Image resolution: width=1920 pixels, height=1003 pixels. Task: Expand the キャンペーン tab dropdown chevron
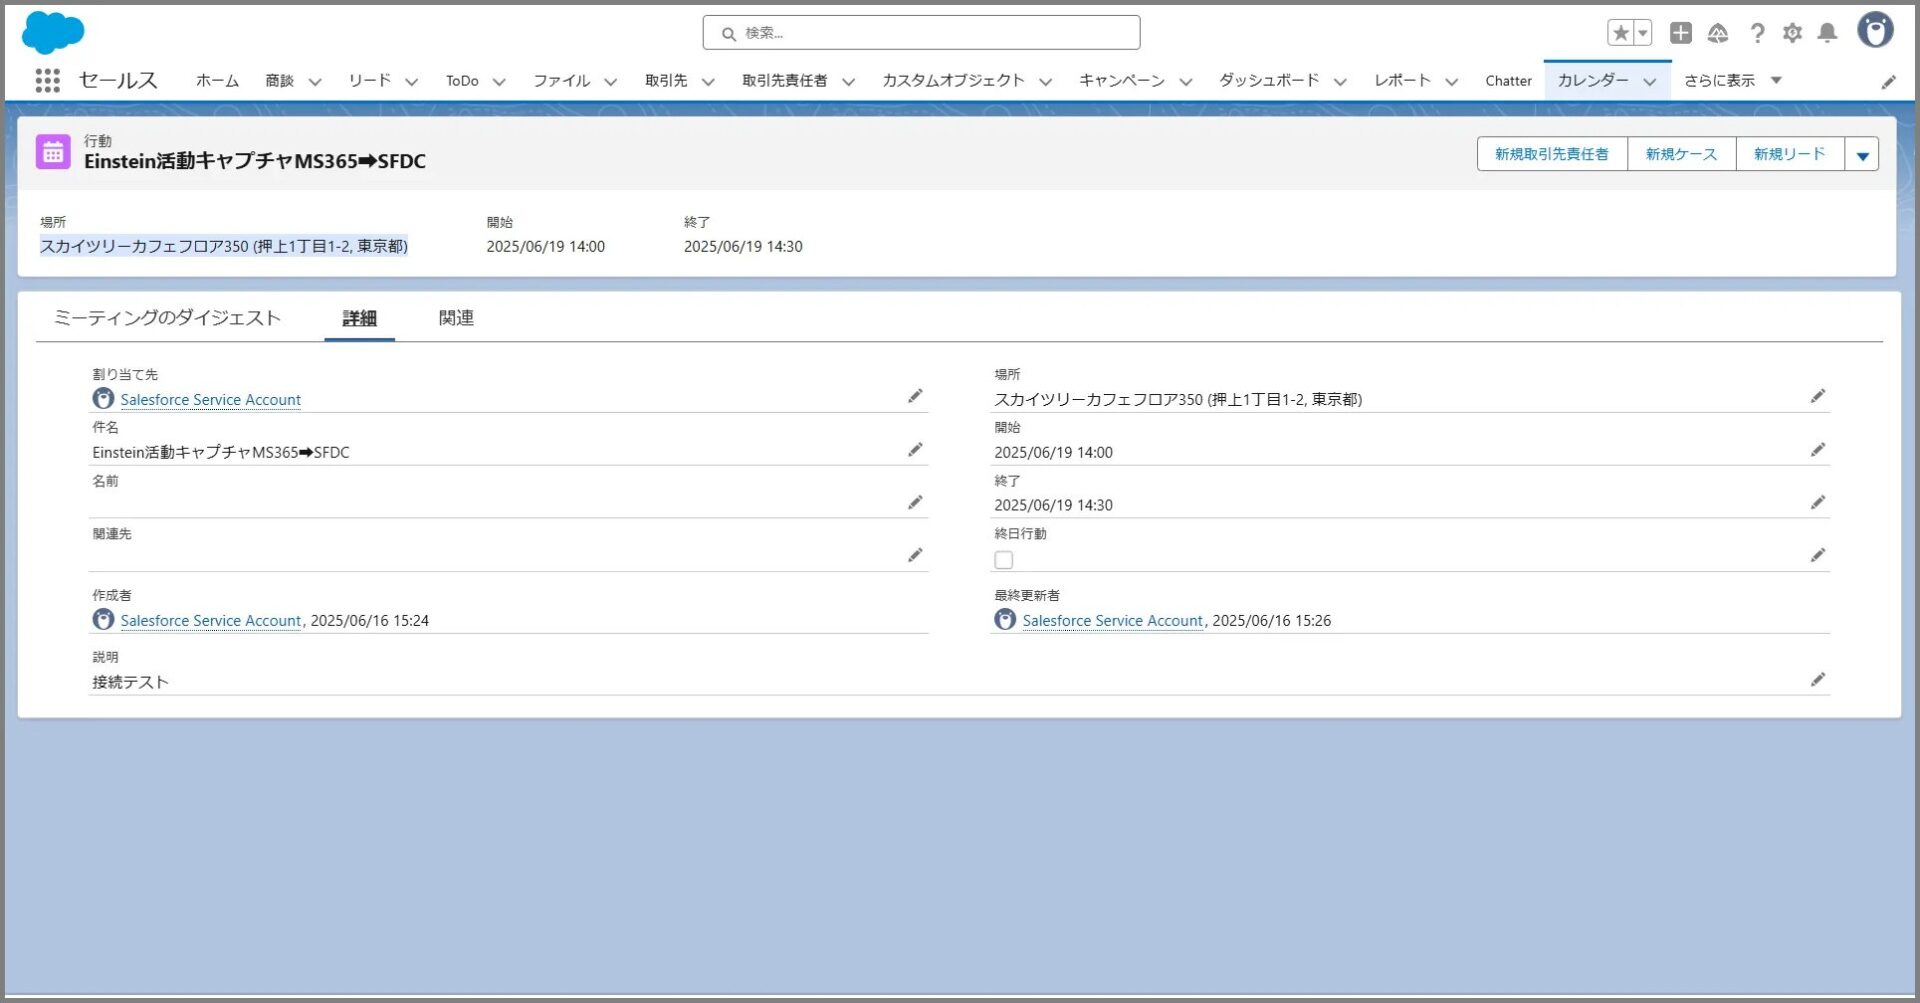tap(1186, 82)
